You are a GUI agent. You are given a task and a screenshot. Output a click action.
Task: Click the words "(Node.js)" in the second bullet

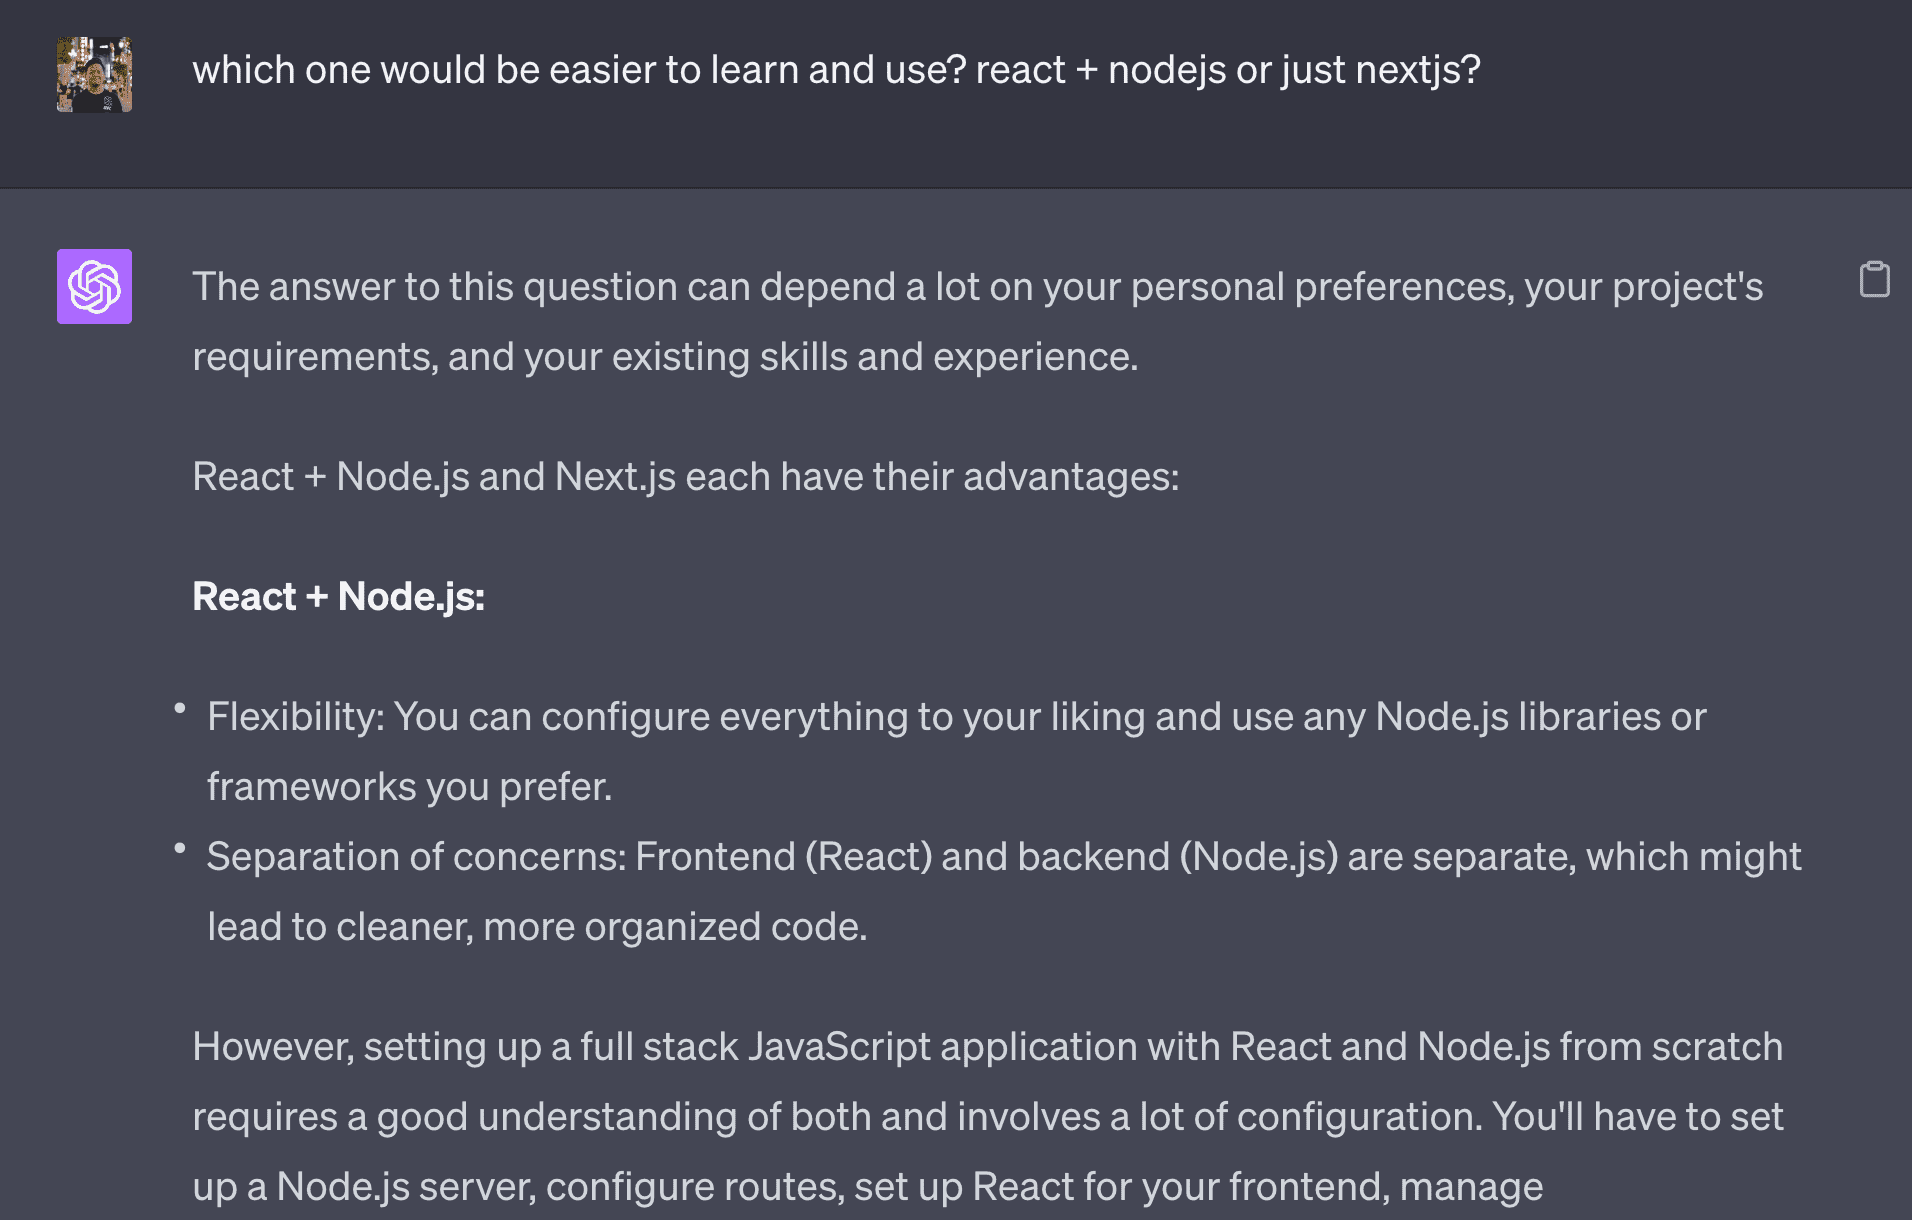tap(1259, 857)
